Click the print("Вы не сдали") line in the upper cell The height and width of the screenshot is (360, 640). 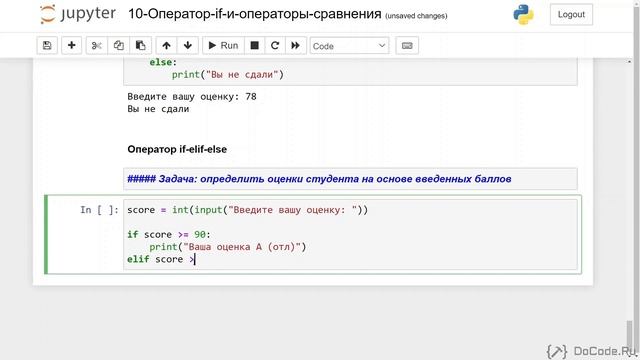point(227,74)
